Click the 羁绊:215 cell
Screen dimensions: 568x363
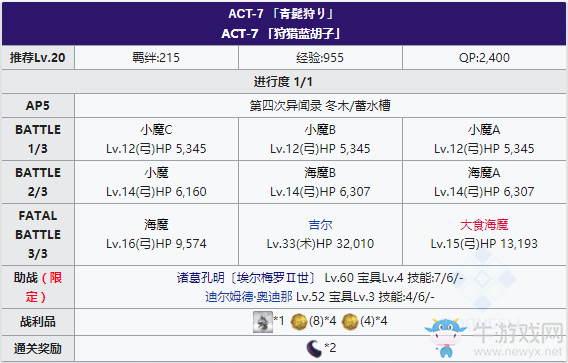pyautogui.click(x=156, y=58)
